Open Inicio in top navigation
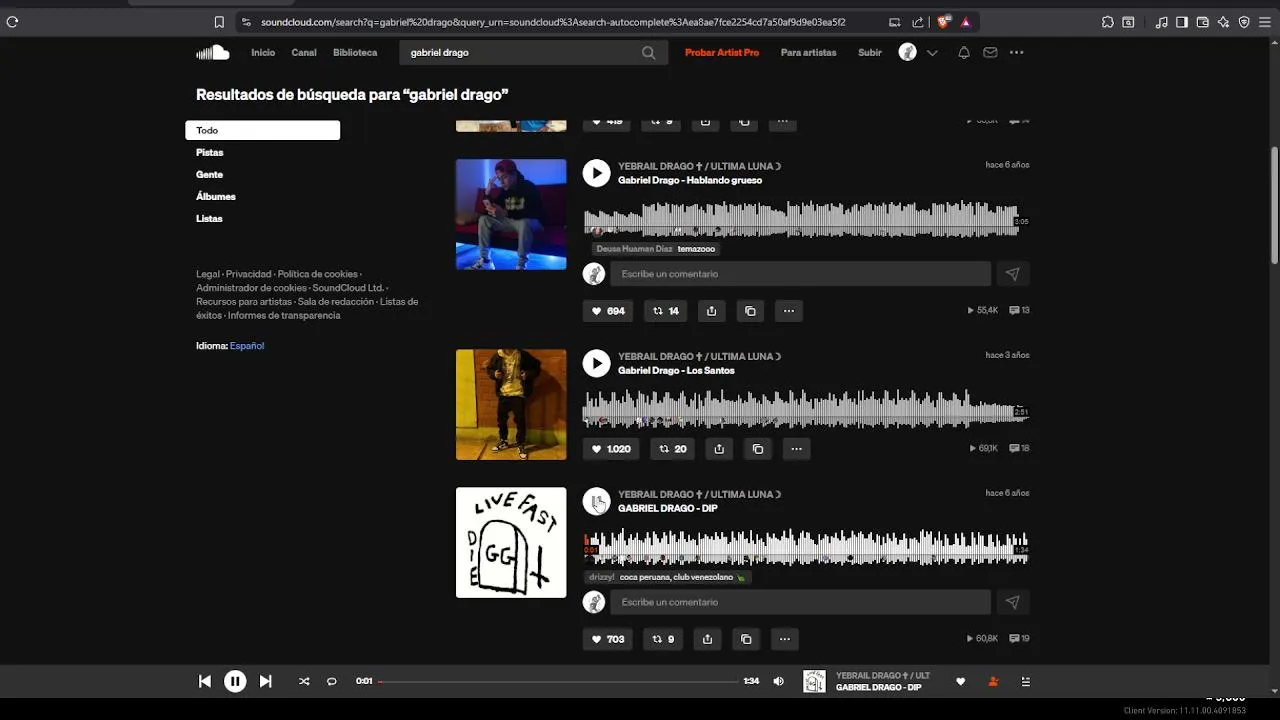Screen dimensions: 1280x720 click(x=263, y=53)
